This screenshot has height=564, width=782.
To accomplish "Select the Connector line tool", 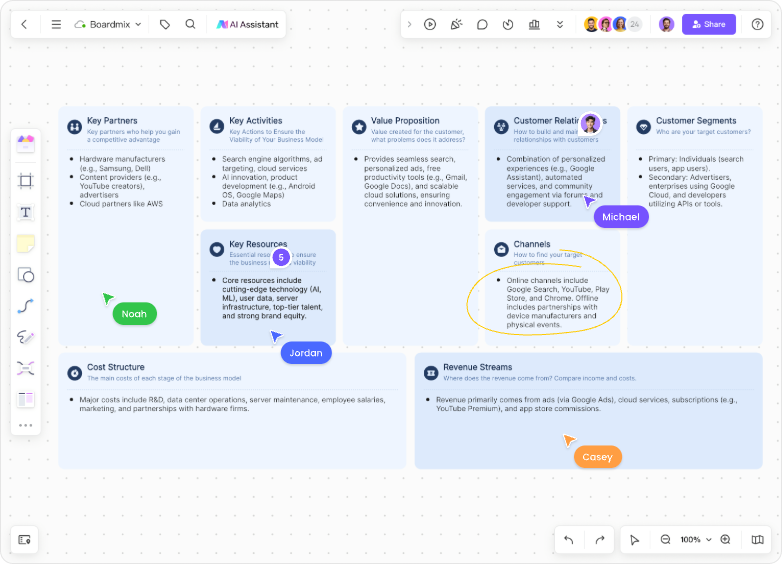I will pos(25,306).
